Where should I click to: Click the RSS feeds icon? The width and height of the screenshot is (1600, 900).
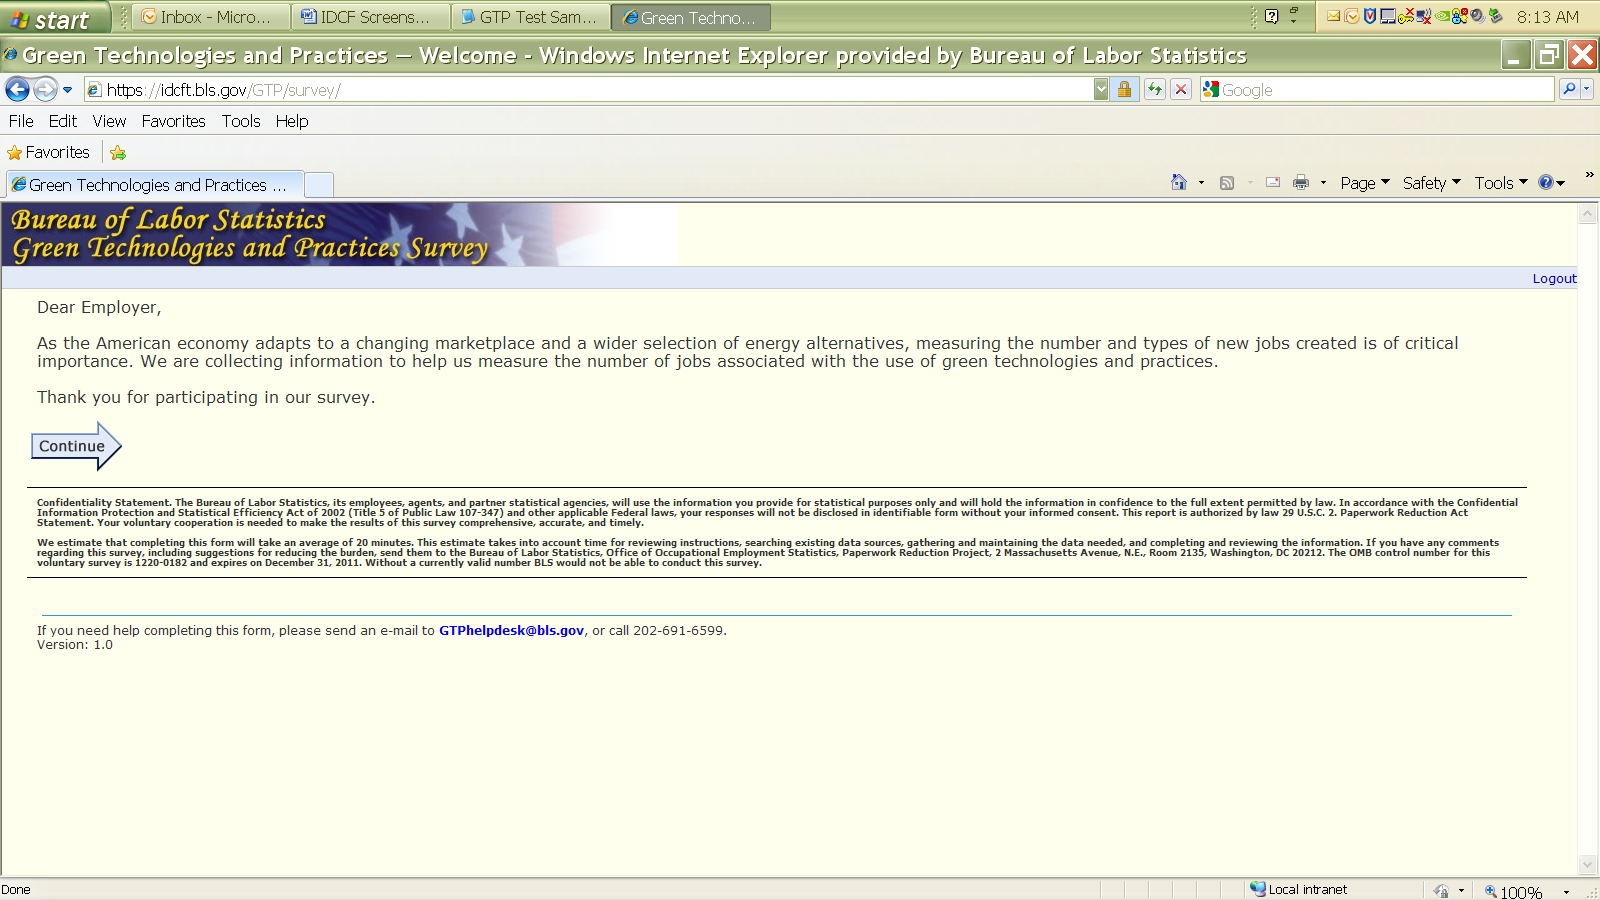pos(1227,183)
